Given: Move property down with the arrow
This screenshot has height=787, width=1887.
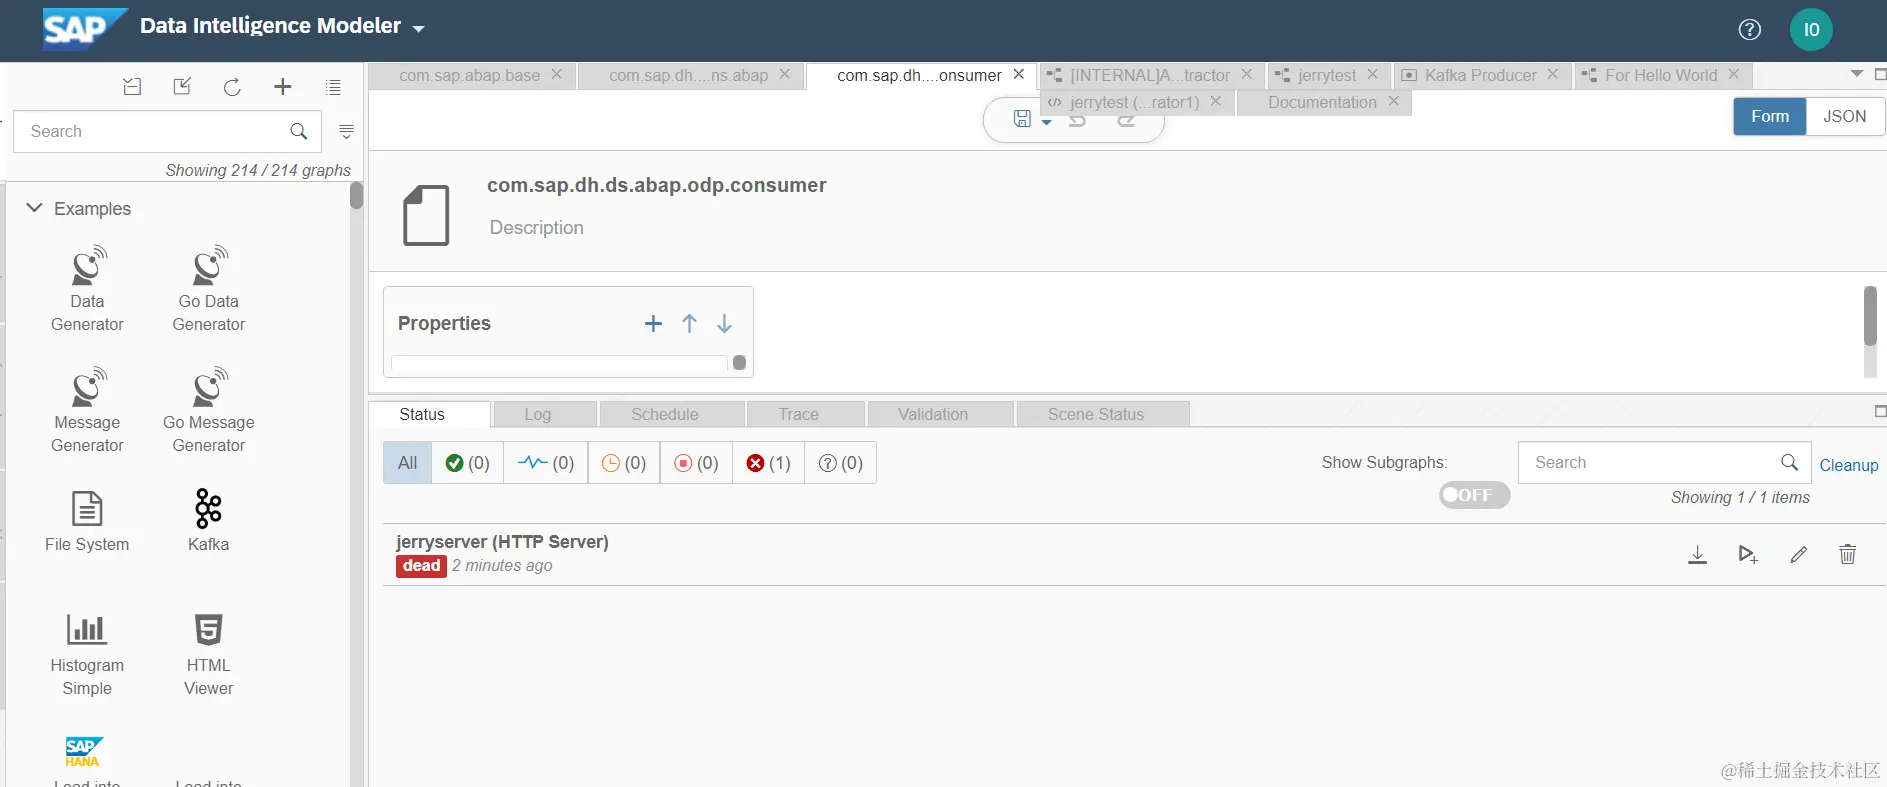Looking at the screenshot, I should (724, 323).
